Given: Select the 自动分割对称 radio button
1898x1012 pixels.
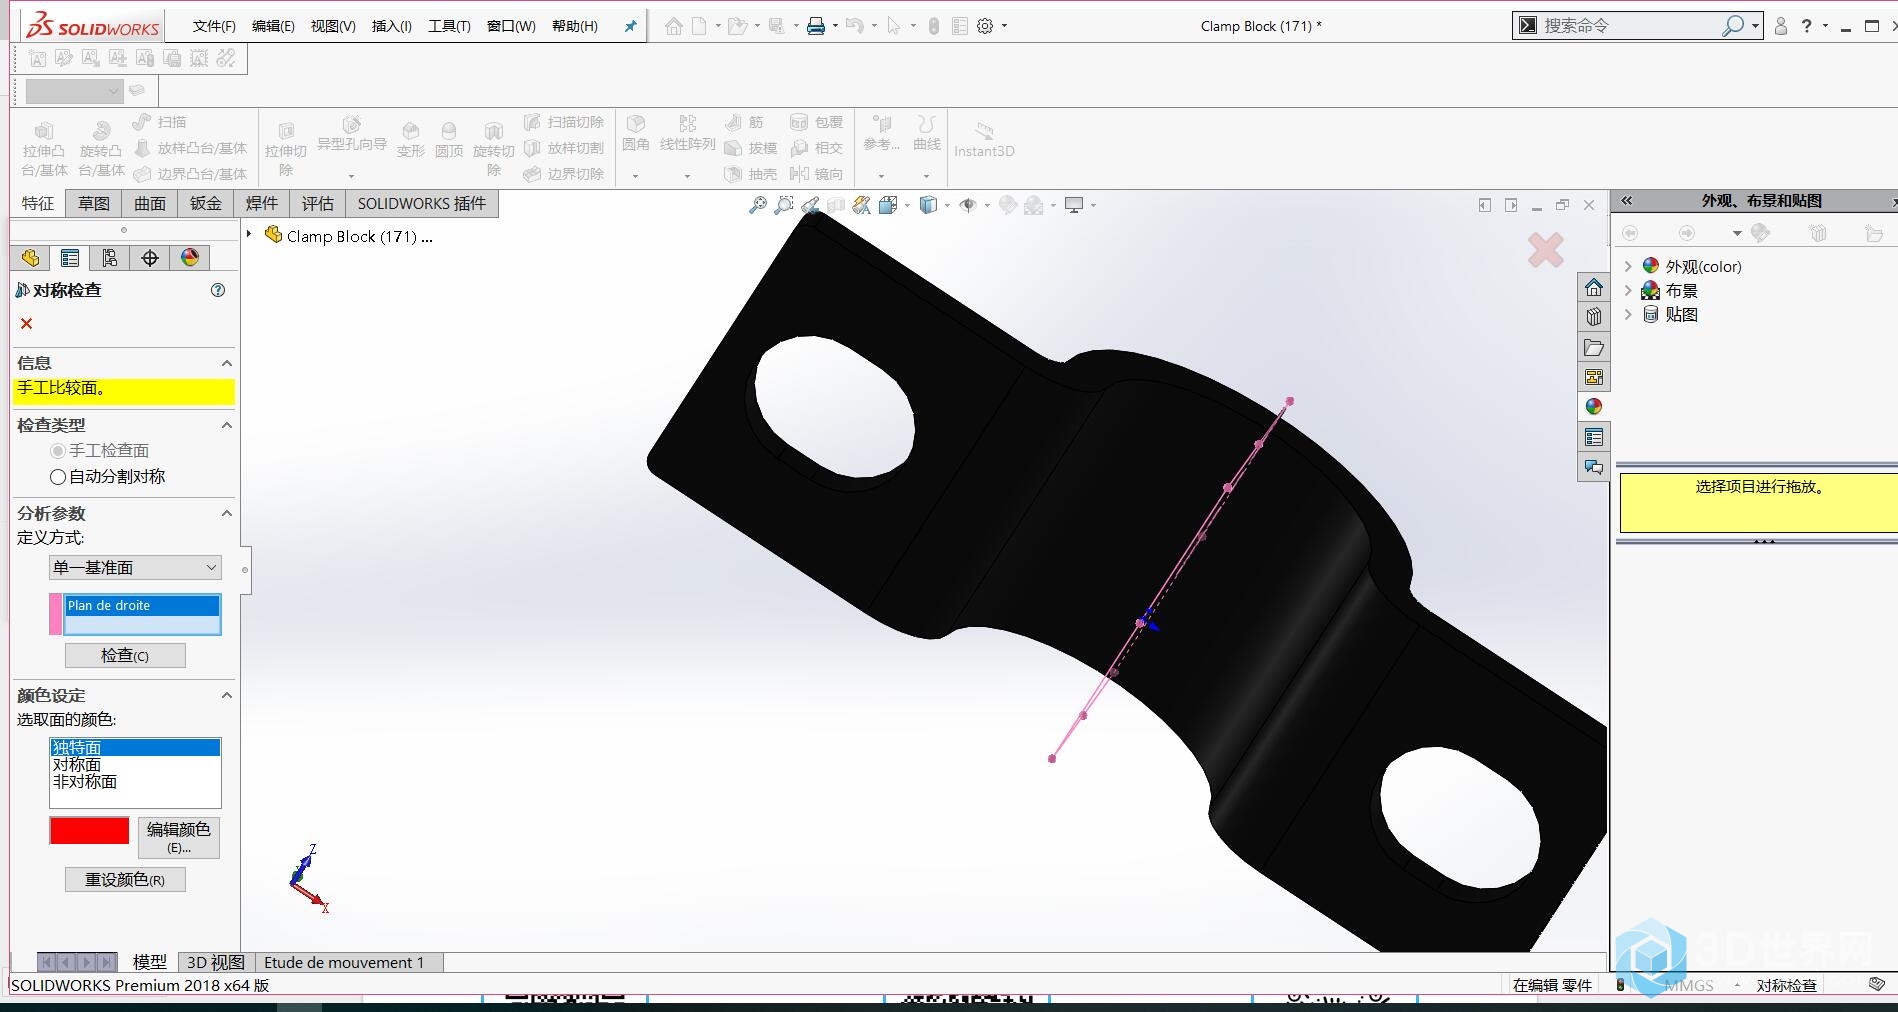Looking at the screenshot, I should tap(58, 477).
